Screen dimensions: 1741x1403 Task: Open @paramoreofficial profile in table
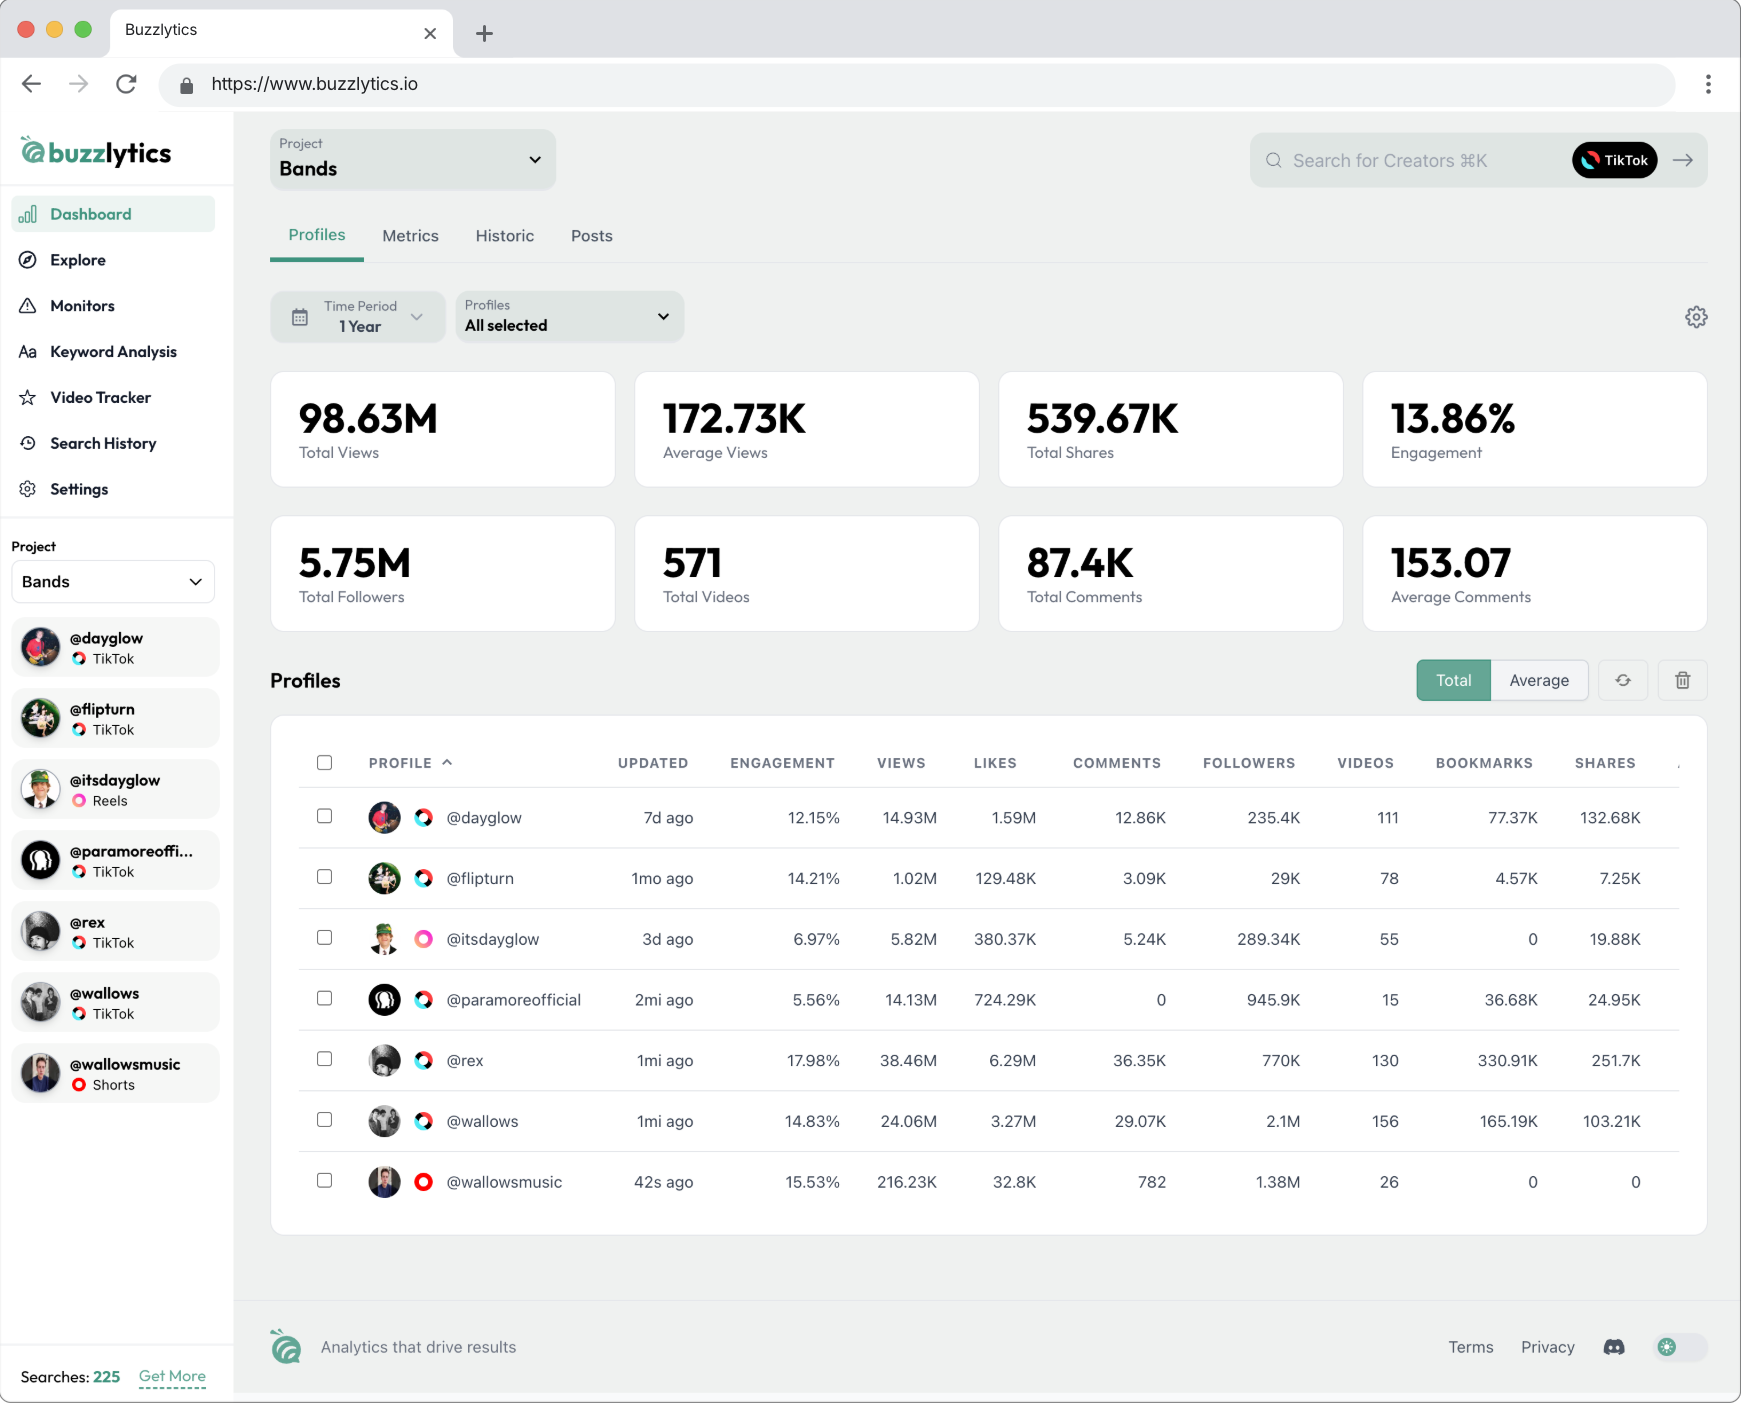point(513,1000)
